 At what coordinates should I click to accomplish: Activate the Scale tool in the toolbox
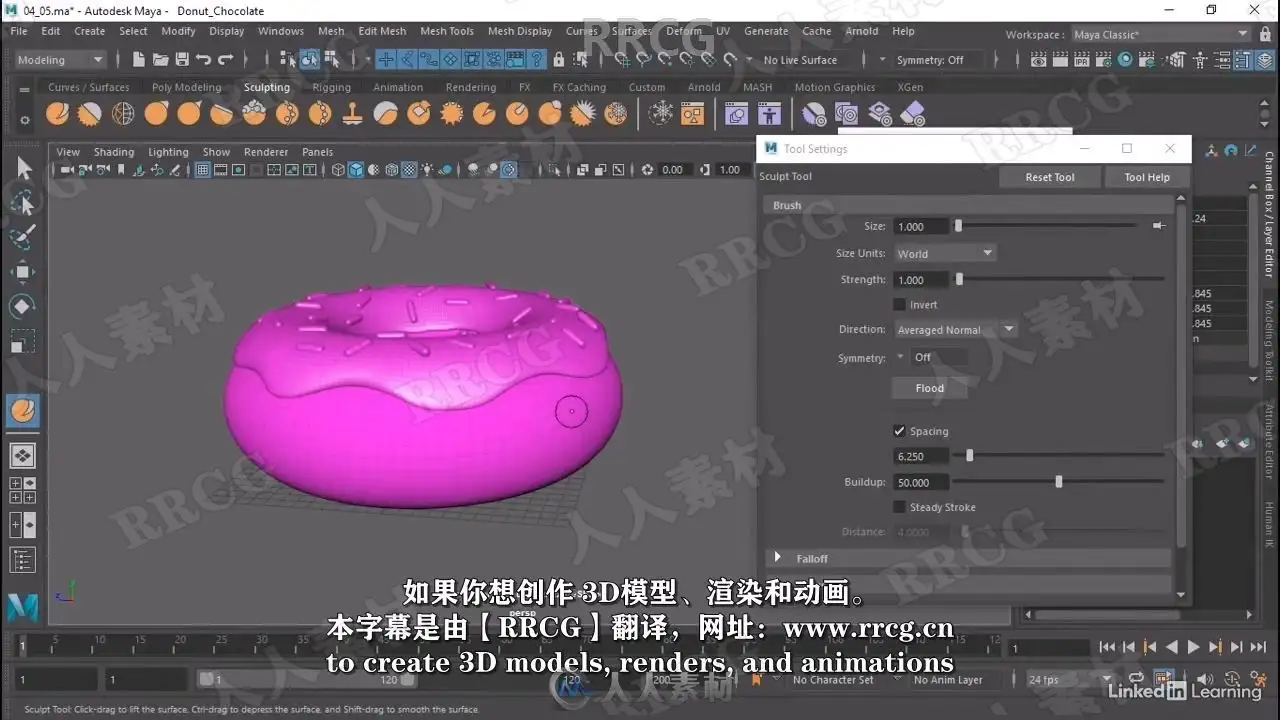[x=23, y=340]
